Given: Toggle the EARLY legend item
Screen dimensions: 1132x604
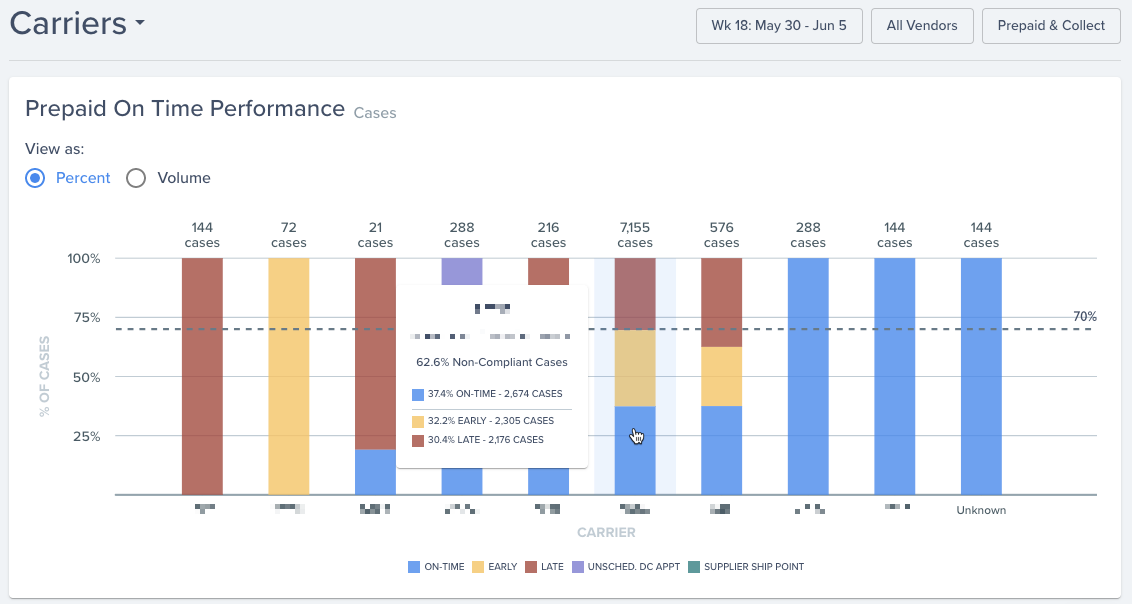Looking at the screenshot, I should [495, 567].
